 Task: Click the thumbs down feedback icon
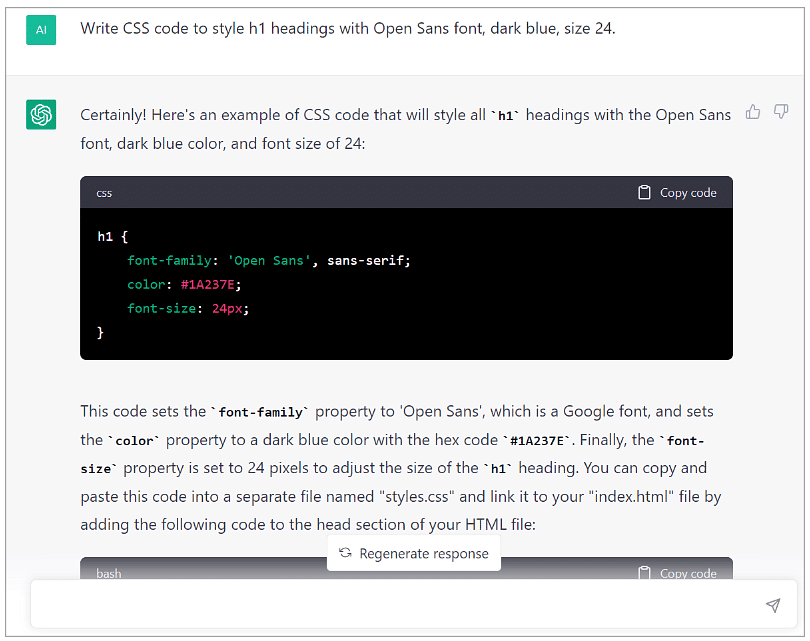click(781, 112)
